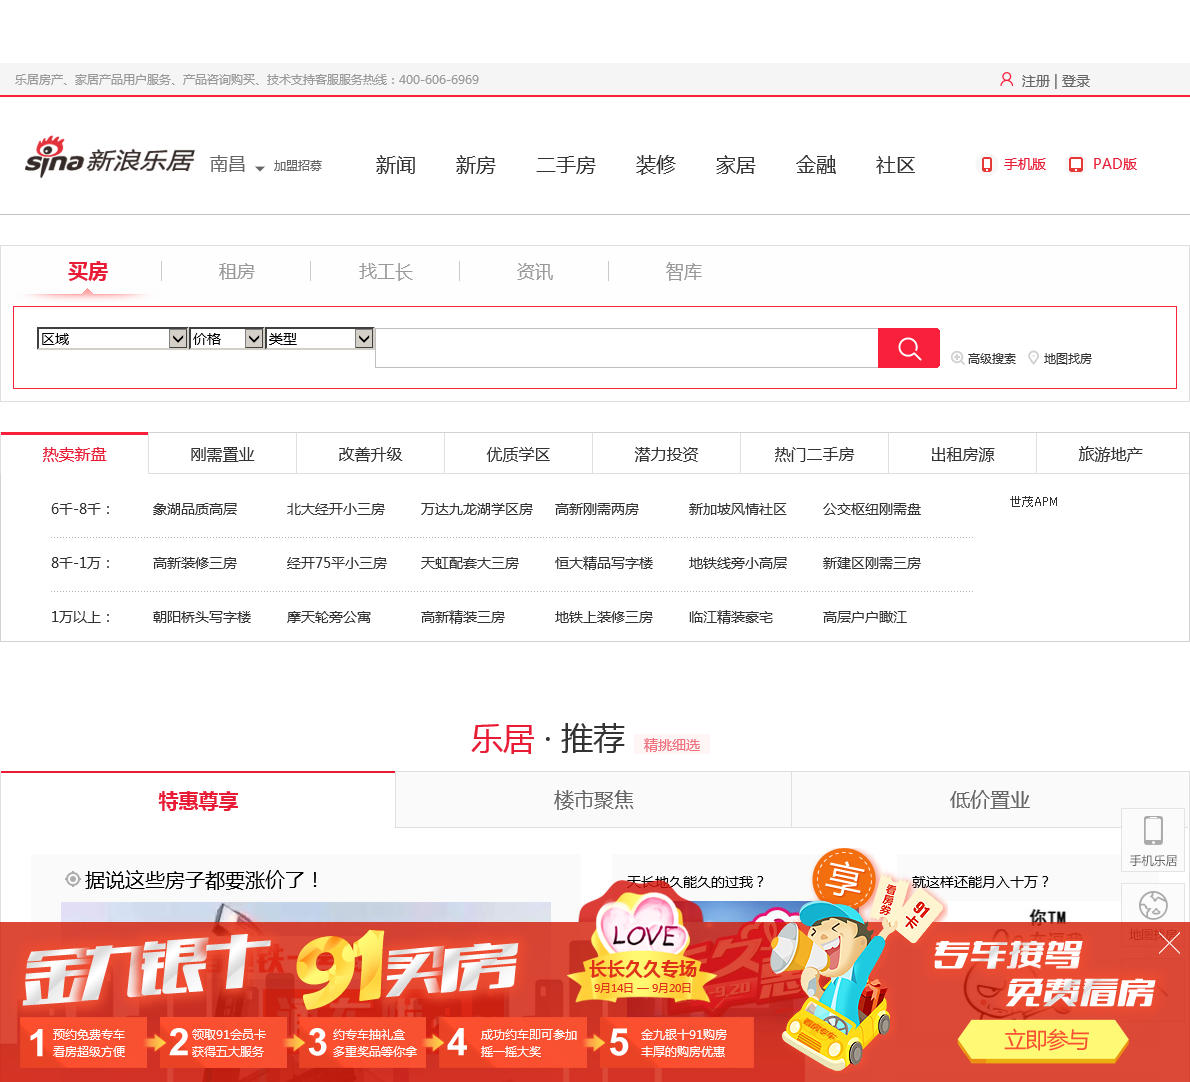The height and width of the screenshot is (1082, 1190).
Task: Open the 万达九龙湖学区房 listing link
Action: (477, 509)
